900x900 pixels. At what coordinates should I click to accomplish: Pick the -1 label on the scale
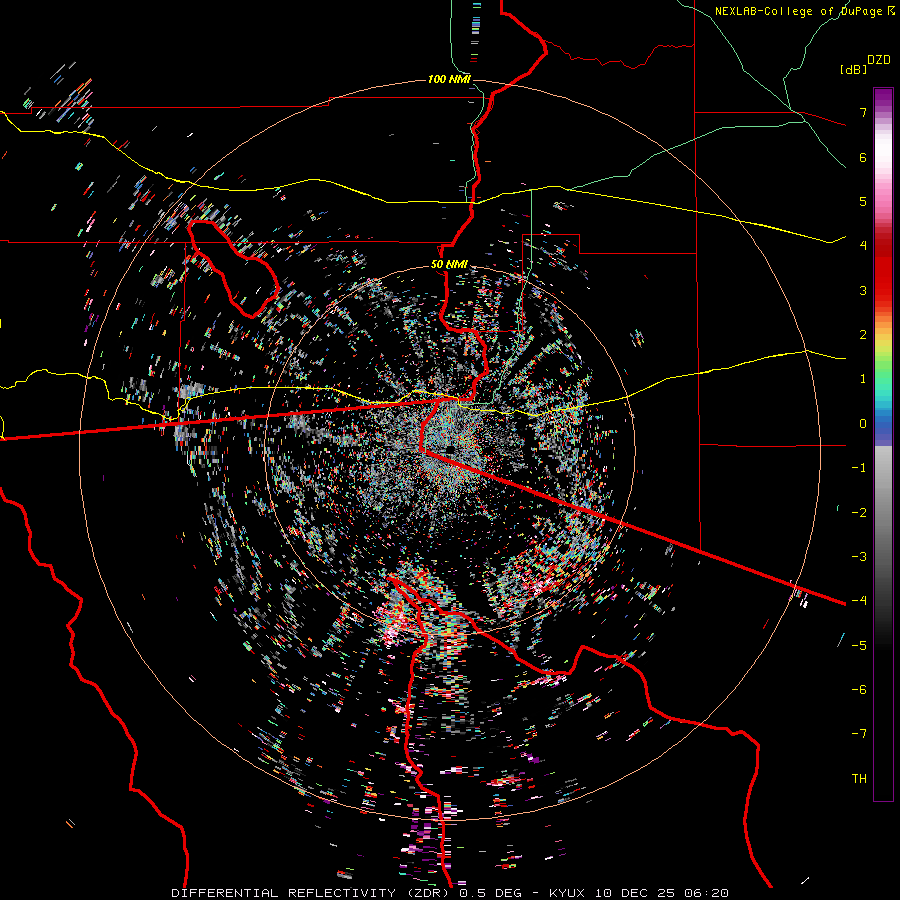[x=859, y=468]
